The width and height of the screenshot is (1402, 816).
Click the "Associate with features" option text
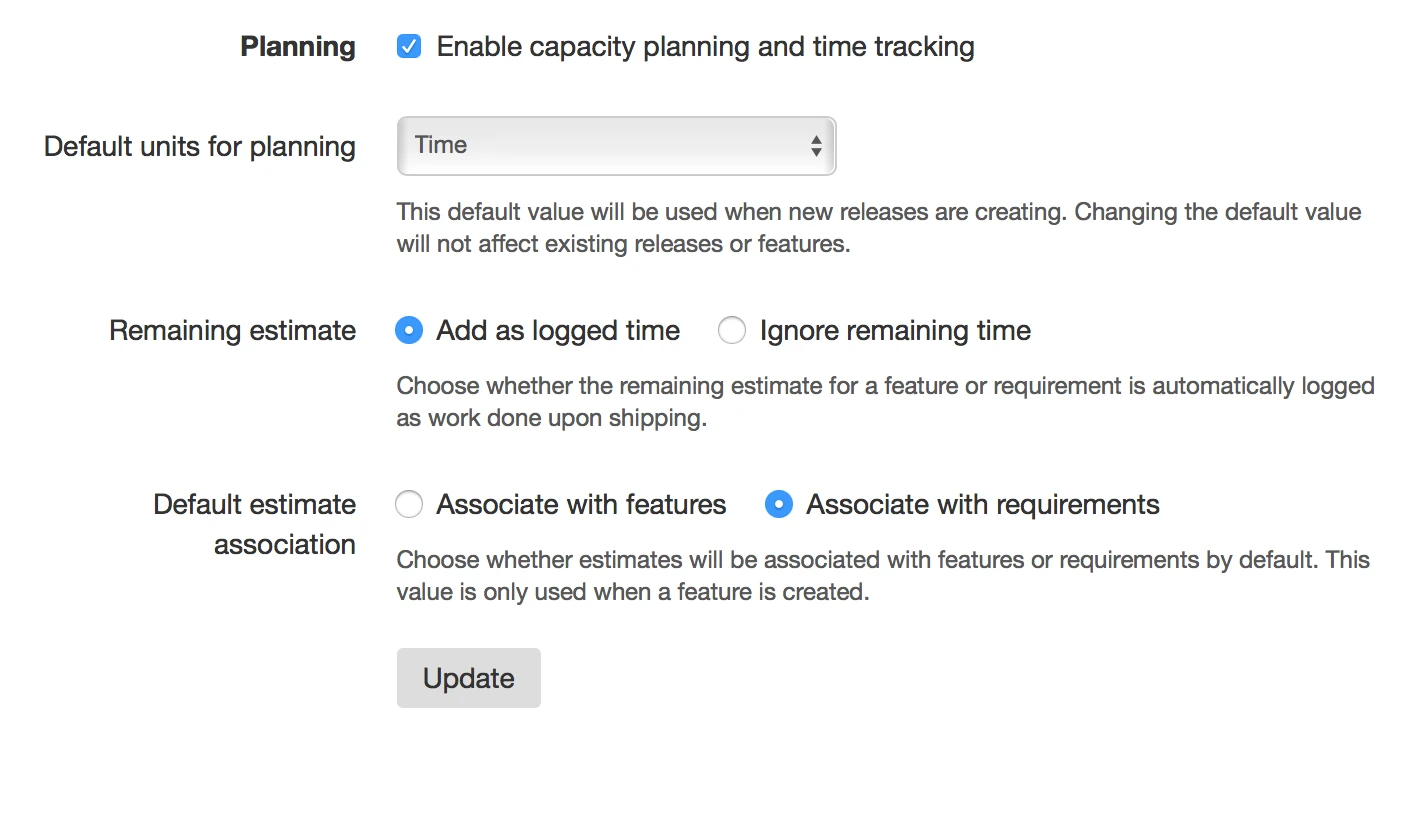(581, 505)
